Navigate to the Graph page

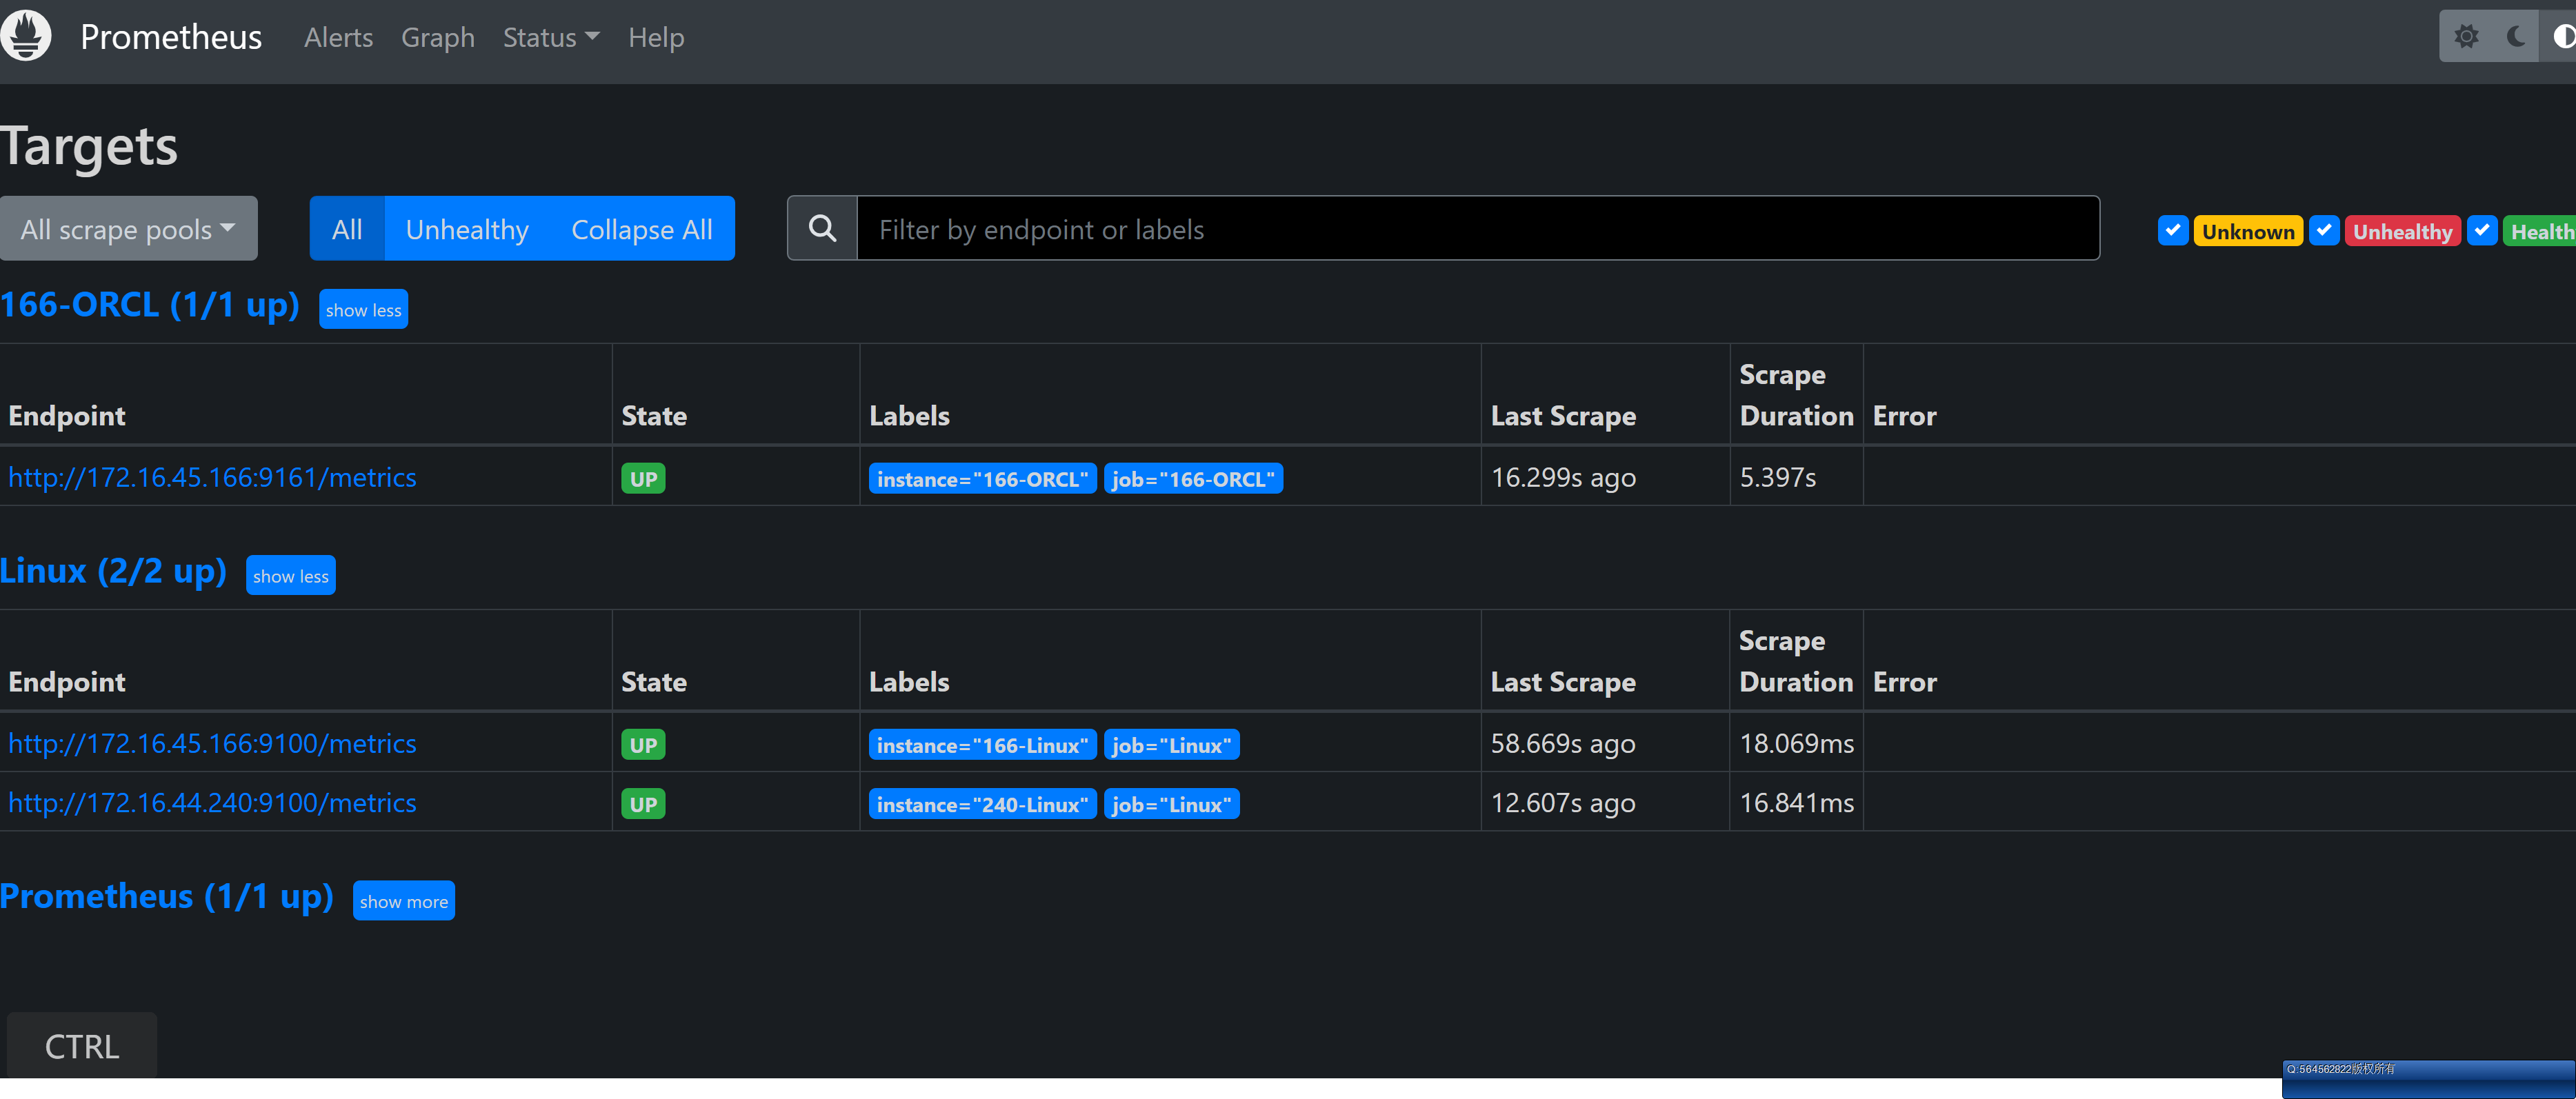pos(437,36)
